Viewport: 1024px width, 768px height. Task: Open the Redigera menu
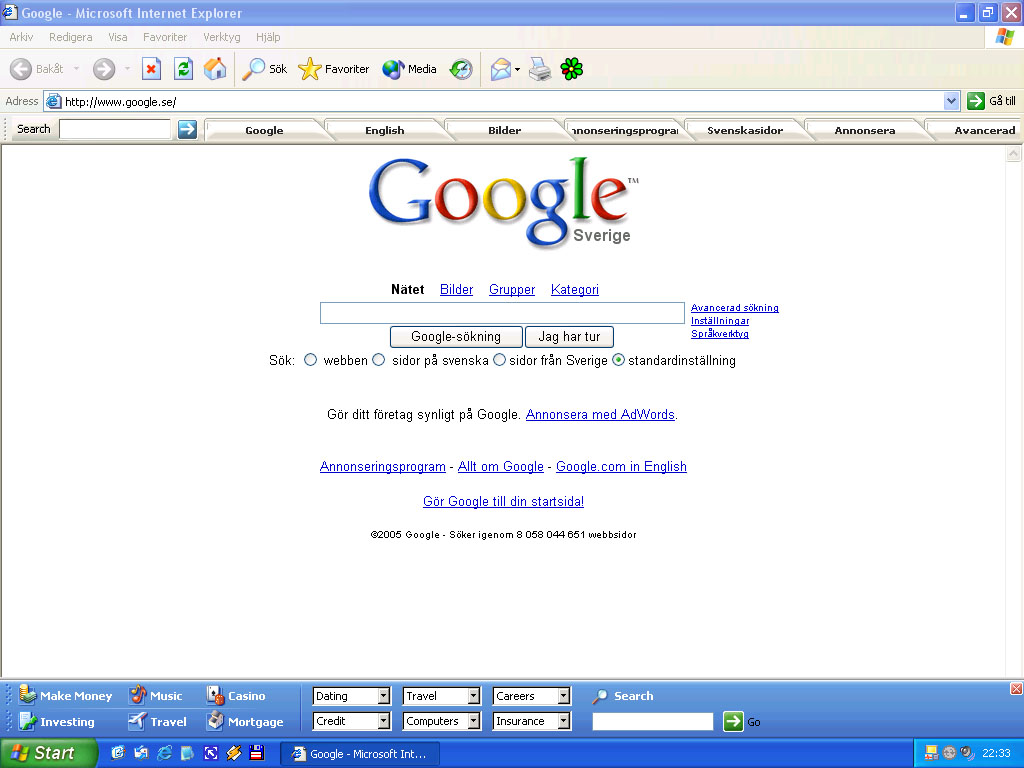71,37
